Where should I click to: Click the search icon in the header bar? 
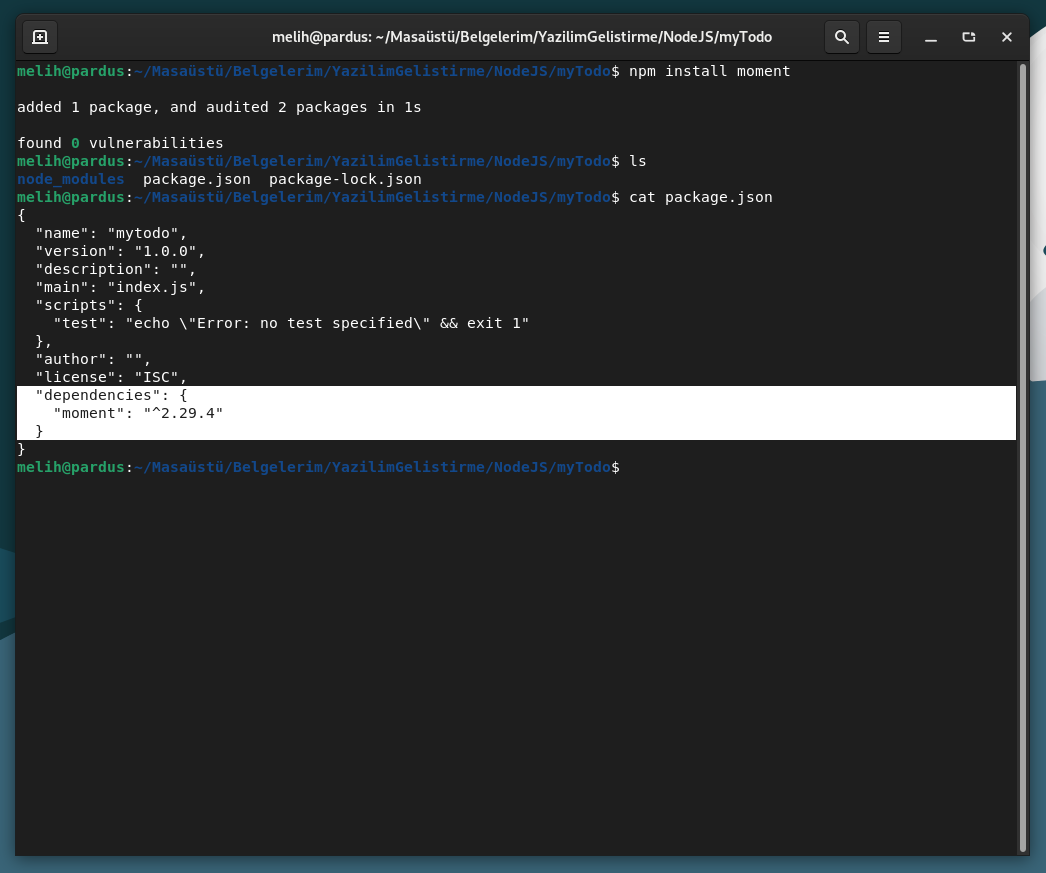point(842,37)
